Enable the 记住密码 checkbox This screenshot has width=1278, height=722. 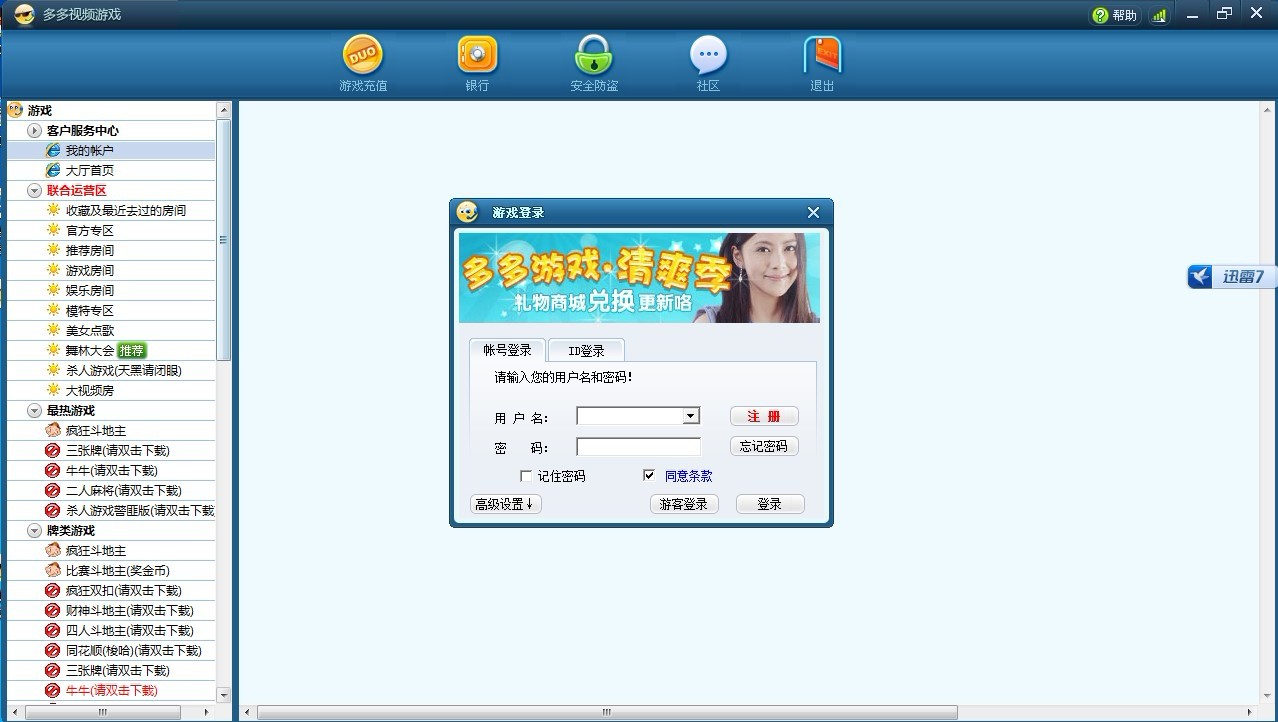526,476
